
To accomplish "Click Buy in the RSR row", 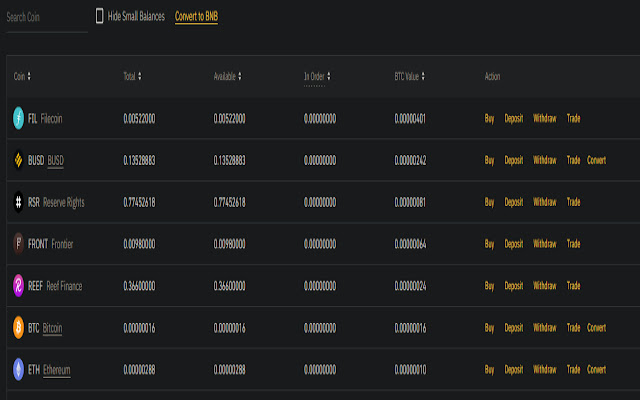I will click(x=489, y=202).
